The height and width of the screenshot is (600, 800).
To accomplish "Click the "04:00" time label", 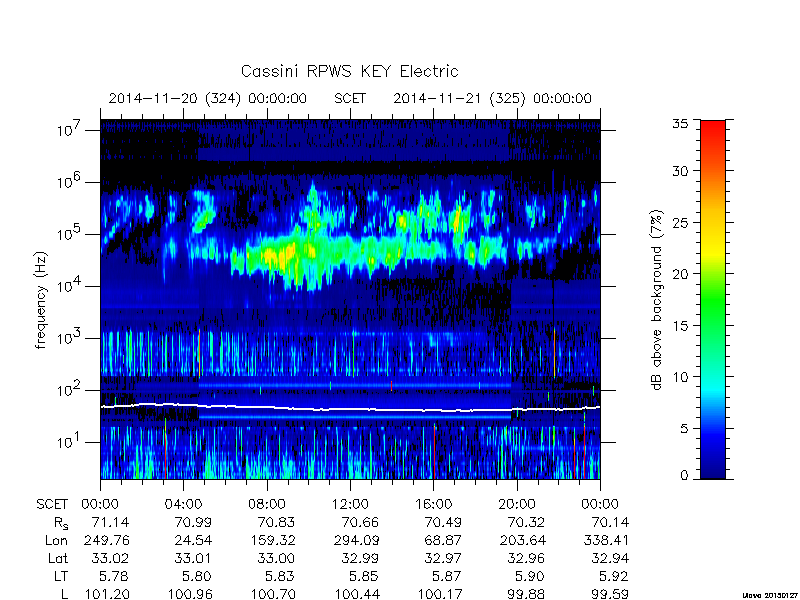I will [184, 505].
